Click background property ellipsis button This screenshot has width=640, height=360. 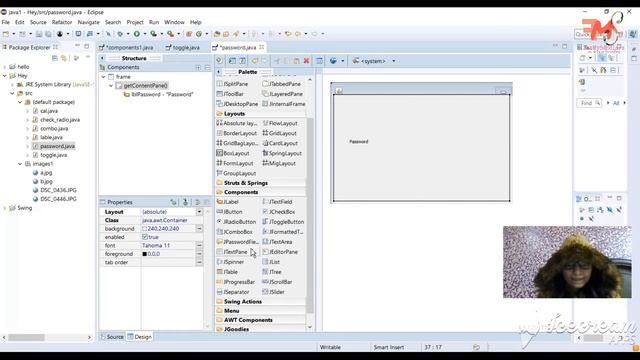point(199,229)
